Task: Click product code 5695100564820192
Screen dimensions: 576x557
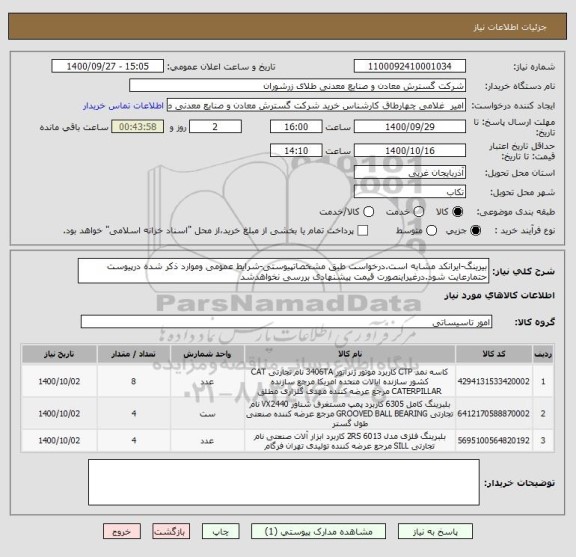Action: [494, 440]
